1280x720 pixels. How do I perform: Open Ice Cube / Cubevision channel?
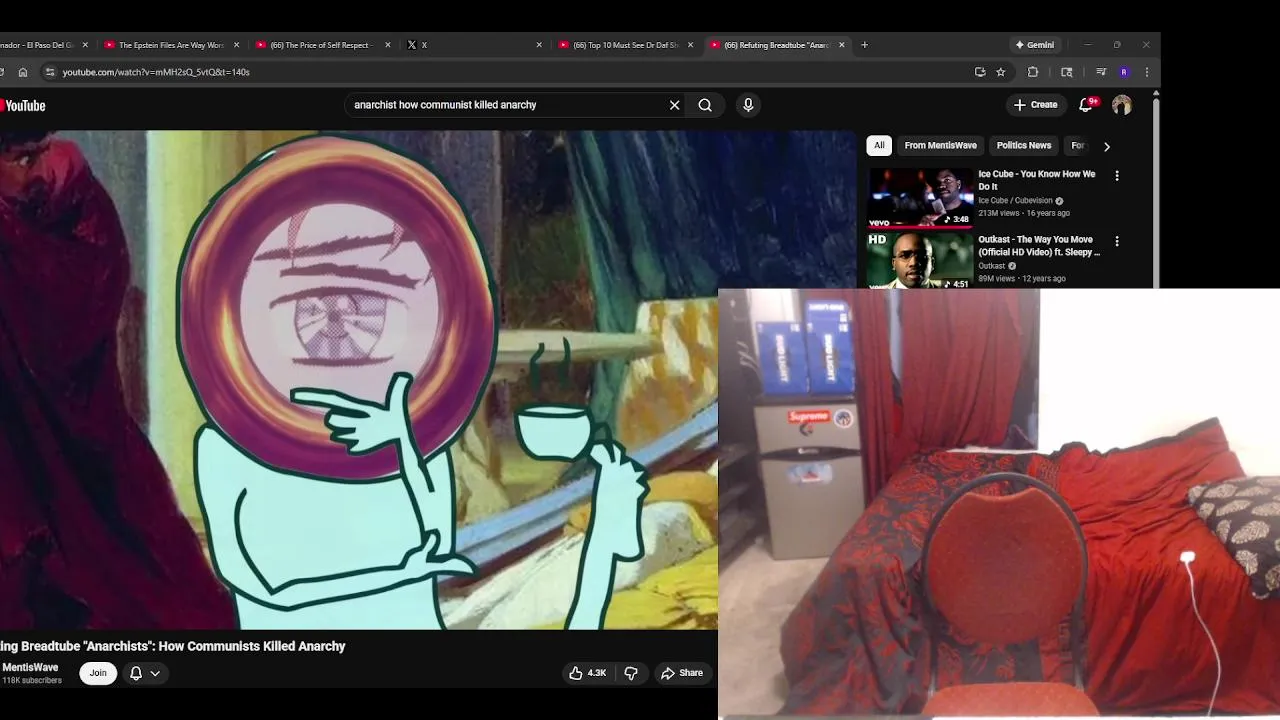[1015, 201]
